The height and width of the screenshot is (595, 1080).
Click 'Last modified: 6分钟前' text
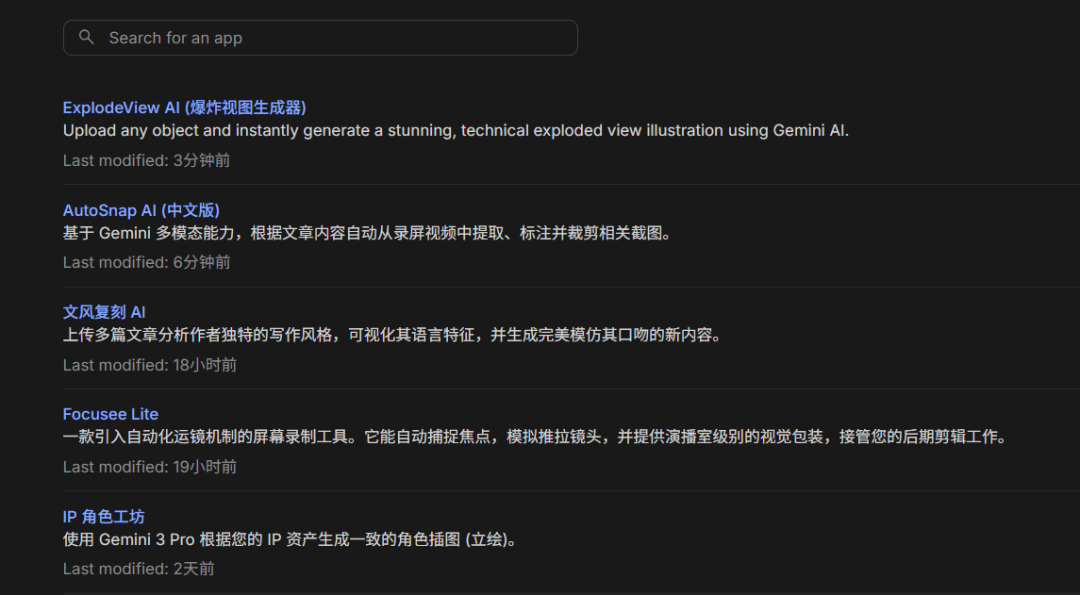pos(146,262)
